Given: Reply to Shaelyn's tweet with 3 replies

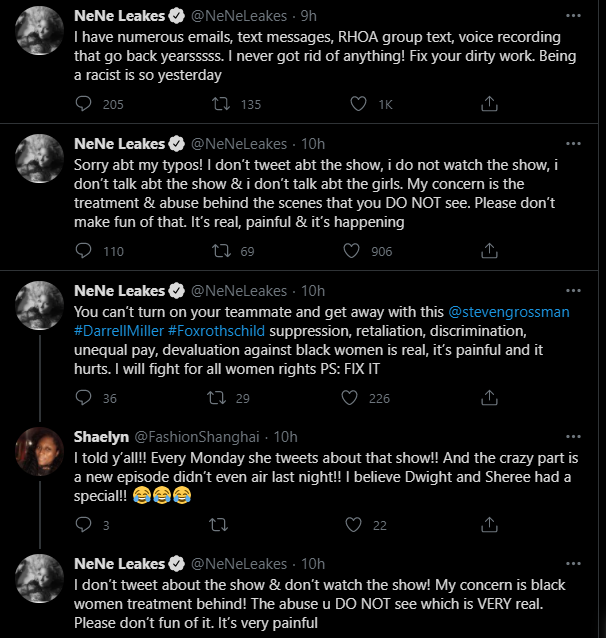Looking at the screenshot, I should pyautogui.click(x=83, y=524).
